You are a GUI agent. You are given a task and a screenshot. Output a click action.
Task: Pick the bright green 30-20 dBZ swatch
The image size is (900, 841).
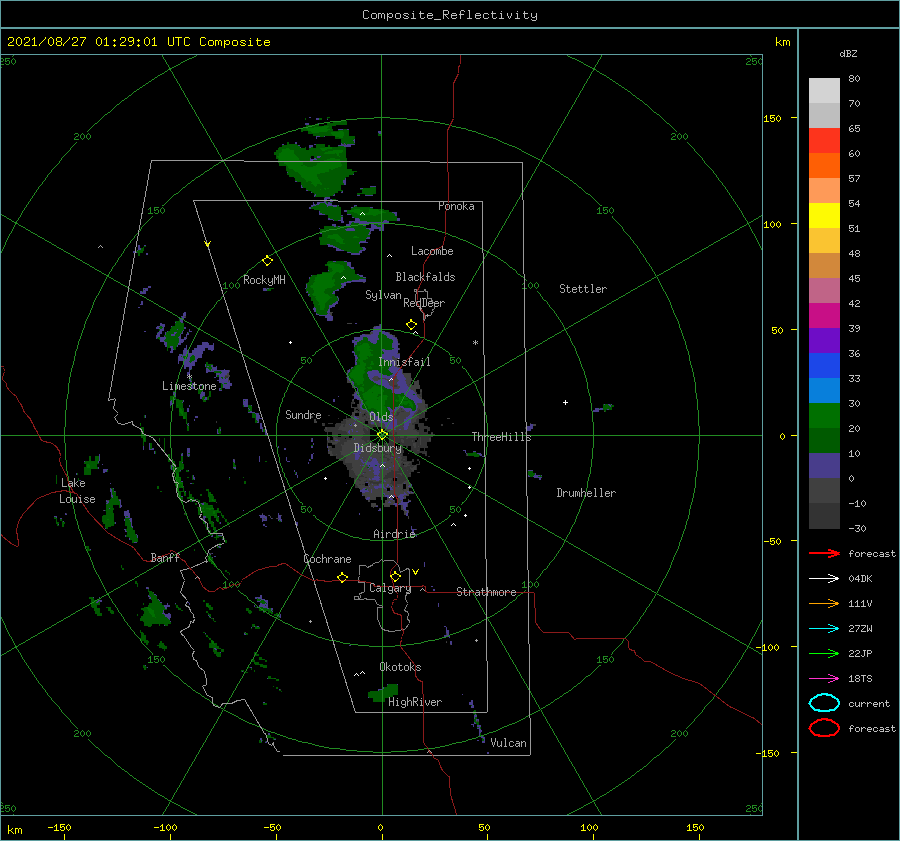click(x=824, y=416)
